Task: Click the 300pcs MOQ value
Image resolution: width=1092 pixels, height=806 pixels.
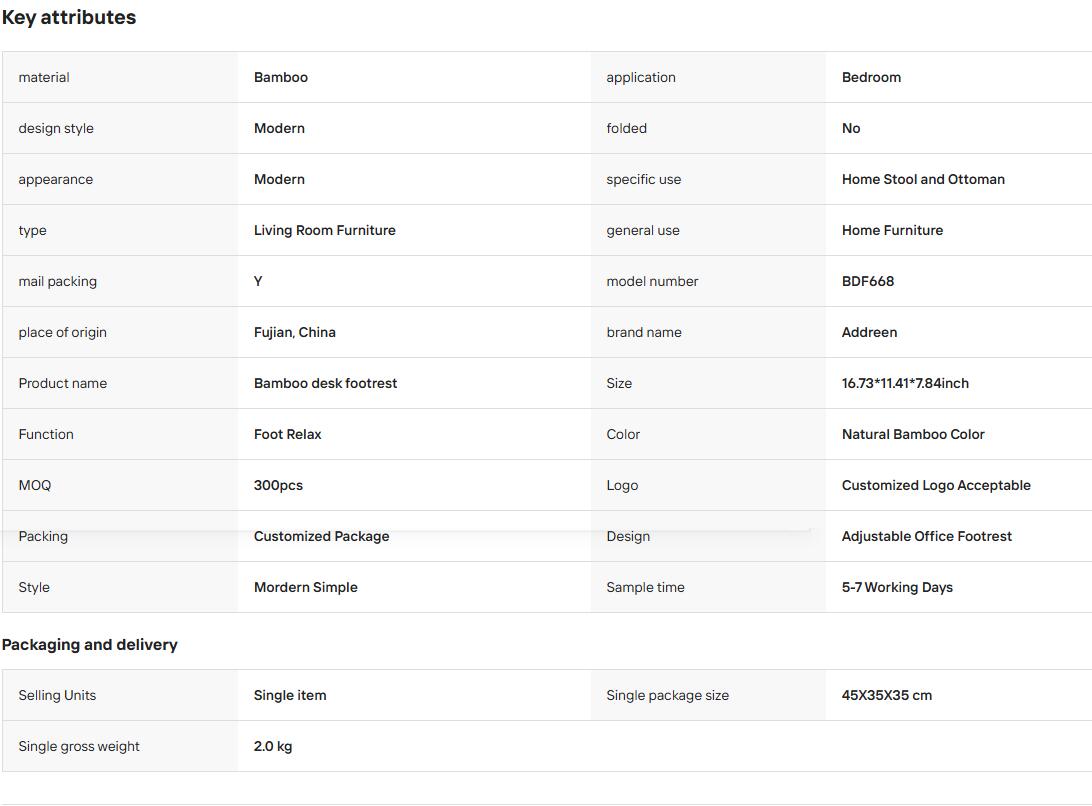Action: (x=278, y=486)
